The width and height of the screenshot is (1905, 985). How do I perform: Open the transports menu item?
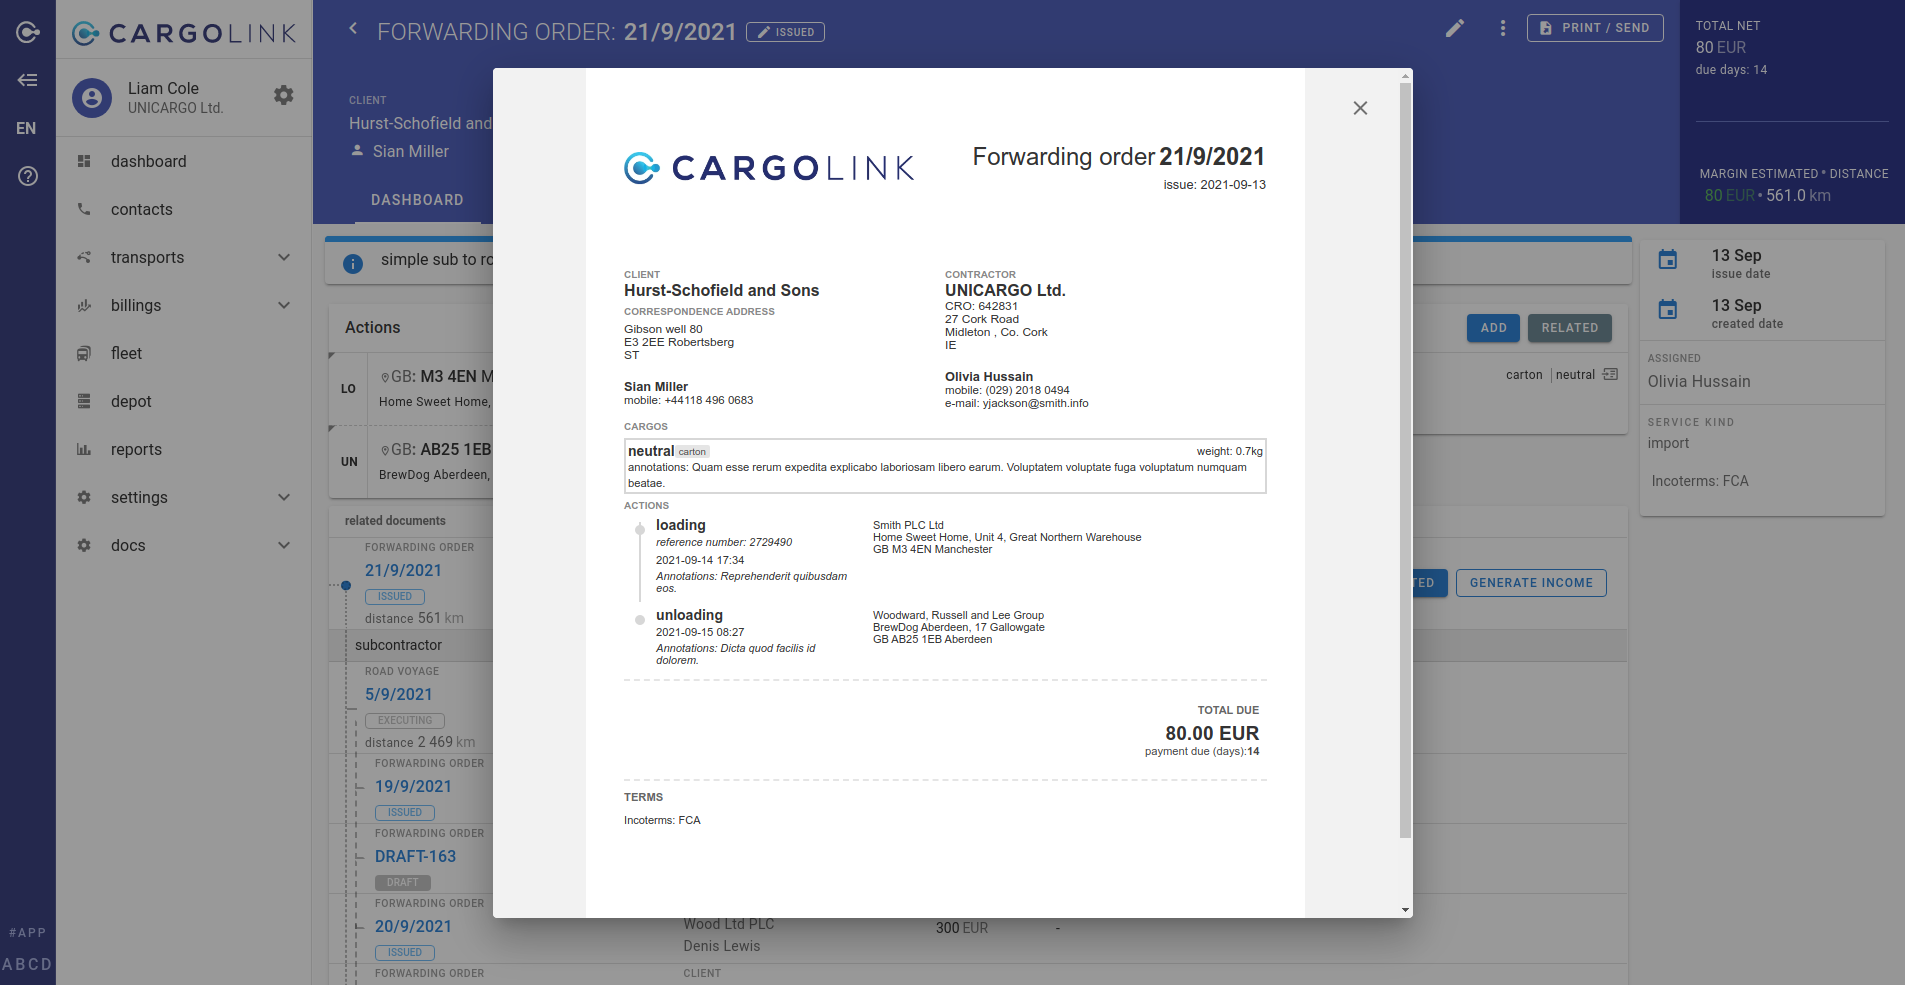[x=184, y=257]
